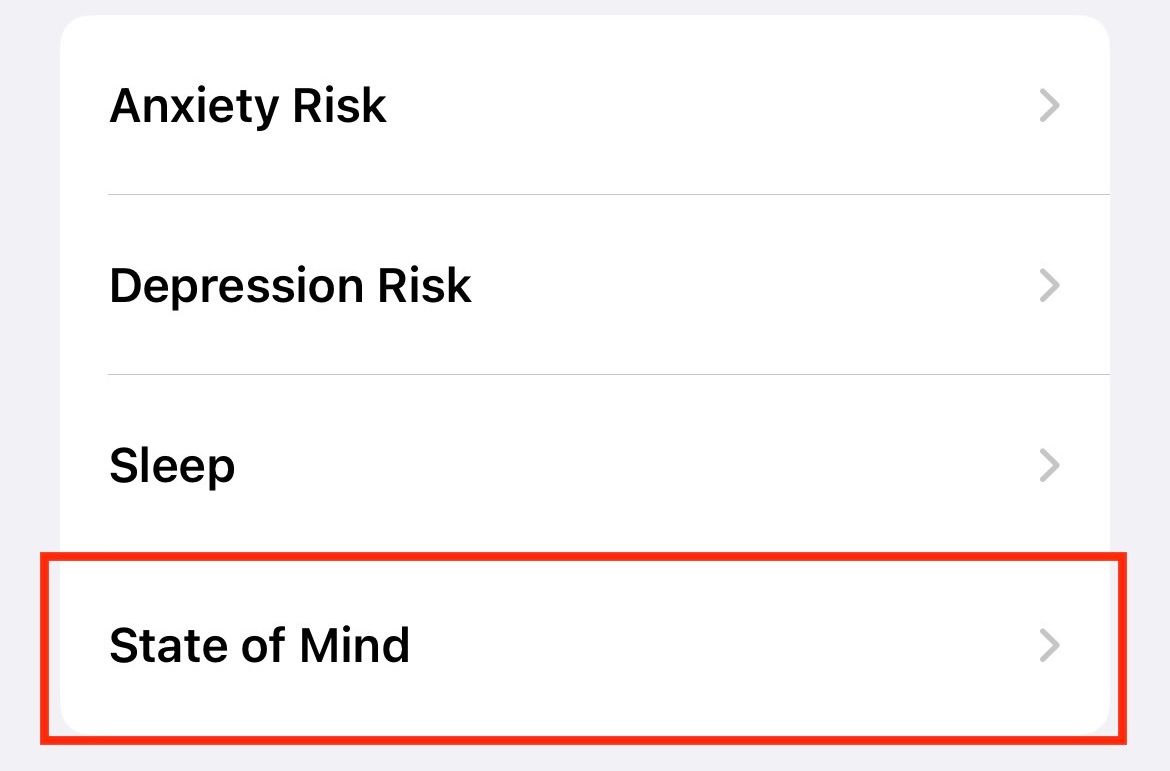Open the Anxiety Risk menu item
Image resolution: width=1170 pixels, height=771 pixels.
(x=584, y=105)
